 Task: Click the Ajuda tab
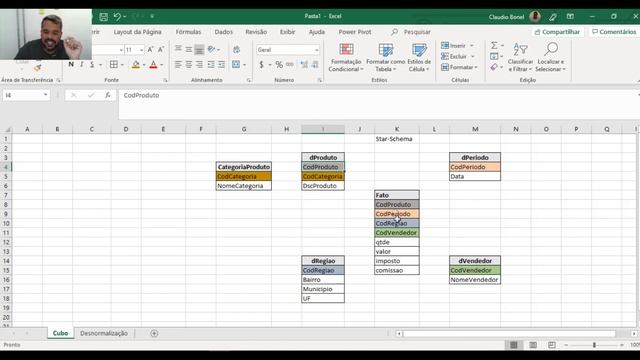tap(317, 32)
